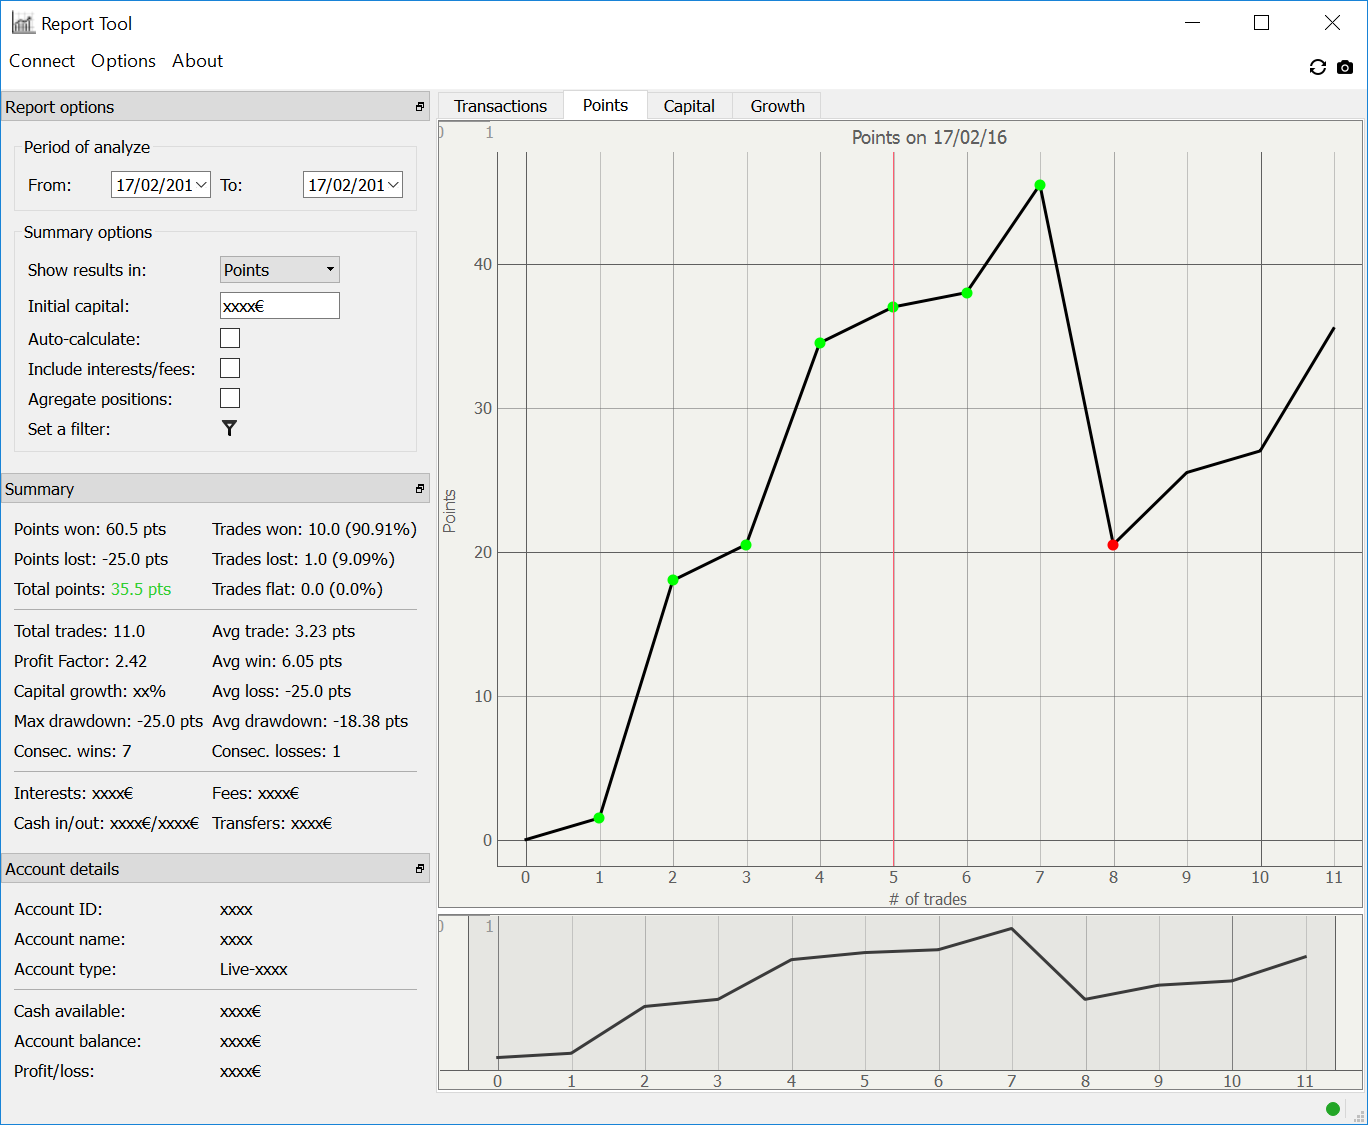Click the red losing point at trade 8
Screen dimensions: 1368x1125
click(1113, 545)
